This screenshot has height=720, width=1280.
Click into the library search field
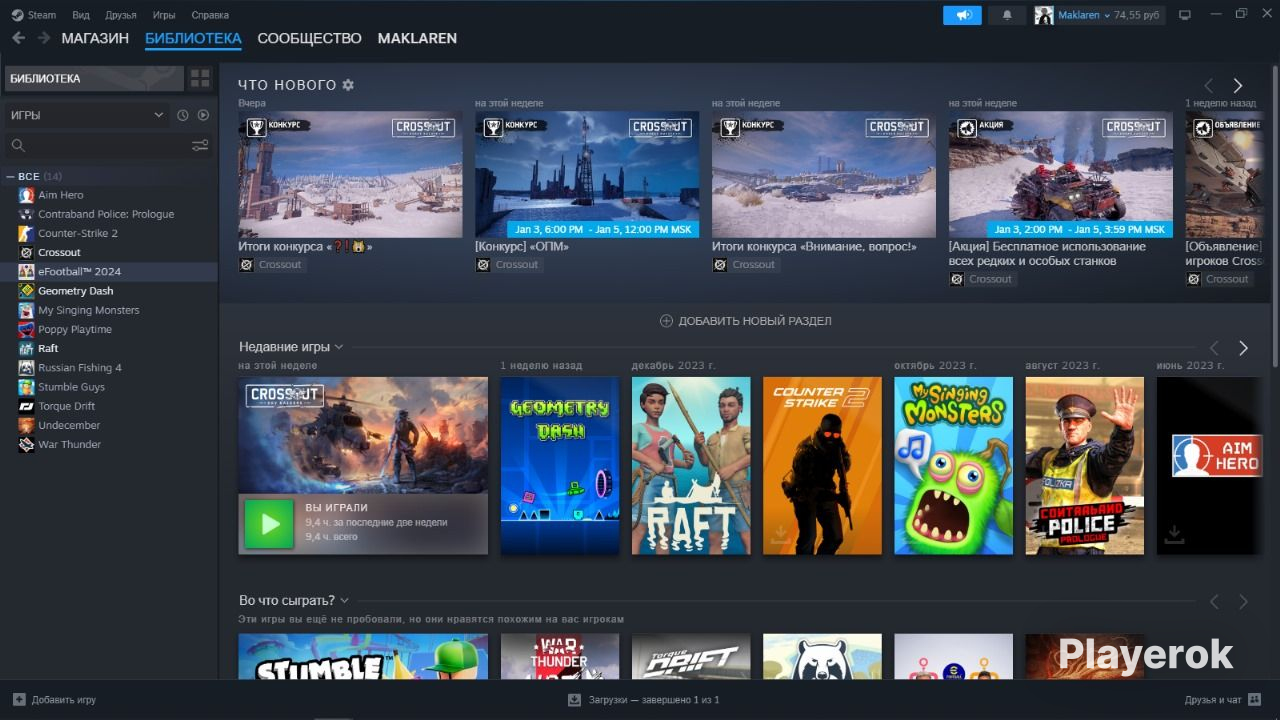[x=108, y=146]
